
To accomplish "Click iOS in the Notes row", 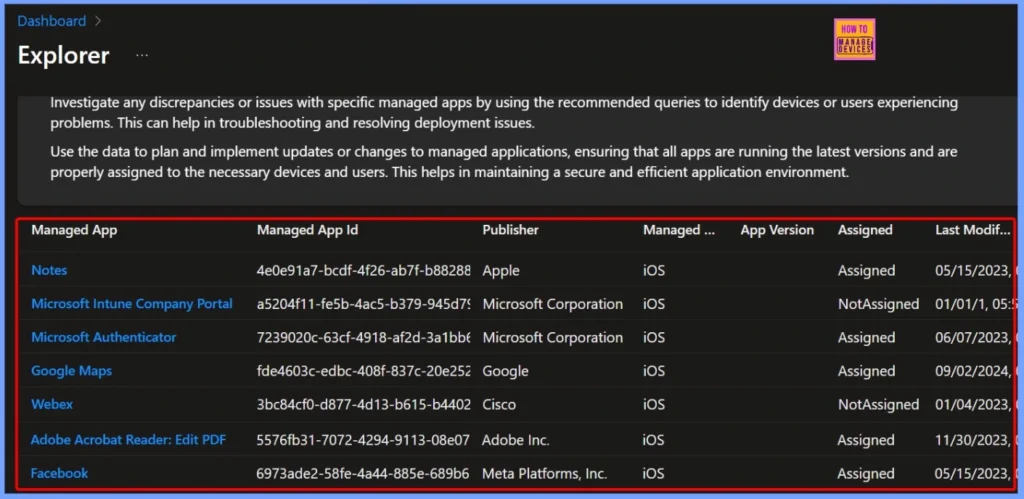I will point(654,270).
